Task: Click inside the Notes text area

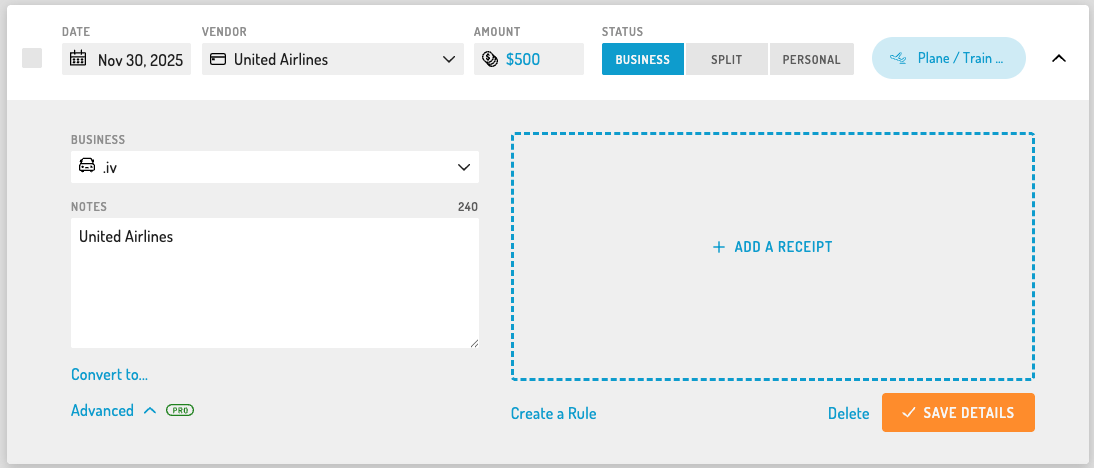Action: [x=275, y=283]
